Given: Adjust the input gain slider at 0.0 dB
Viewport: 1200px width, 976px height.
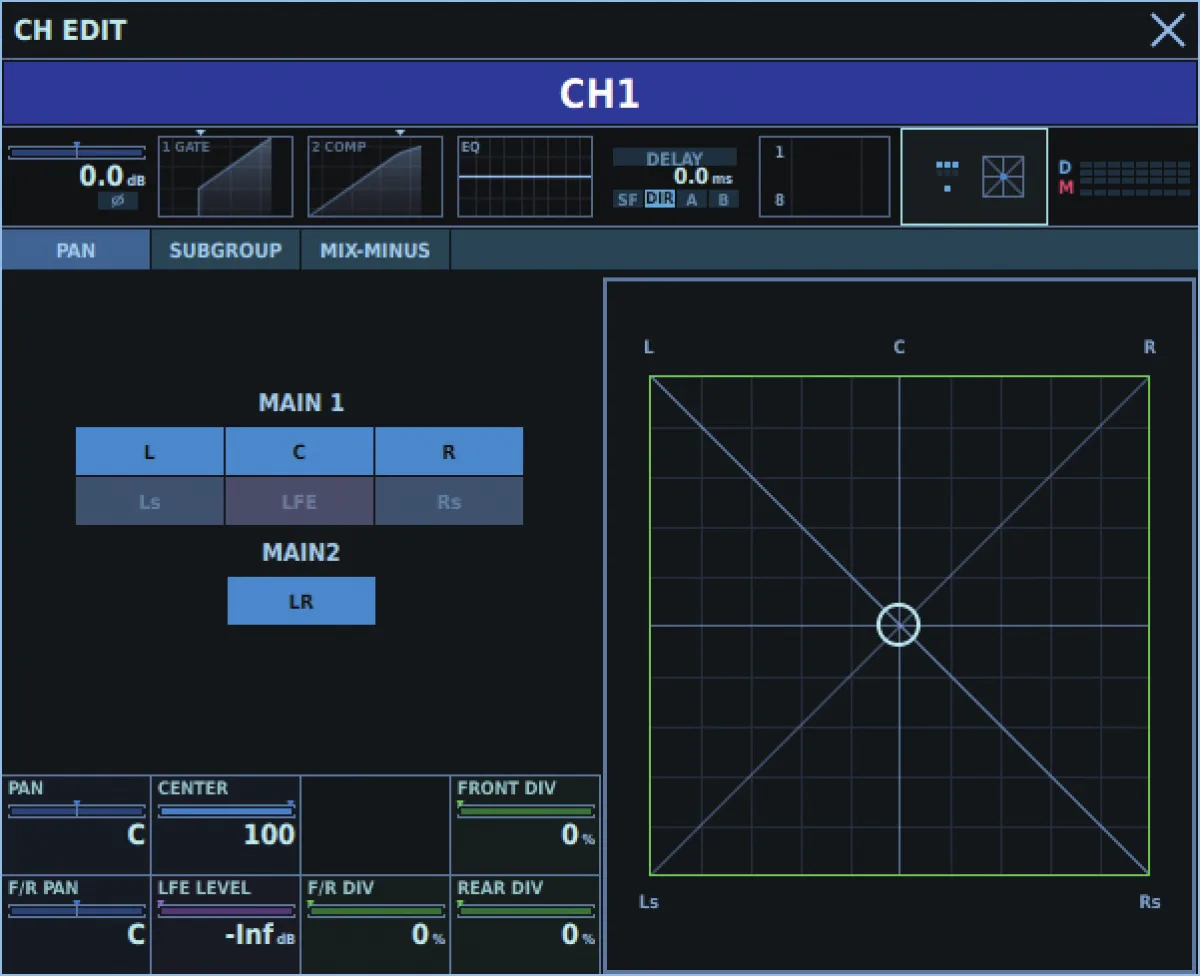Looking at the screenshot, I should pyautogui.click(x=77, y=153).
